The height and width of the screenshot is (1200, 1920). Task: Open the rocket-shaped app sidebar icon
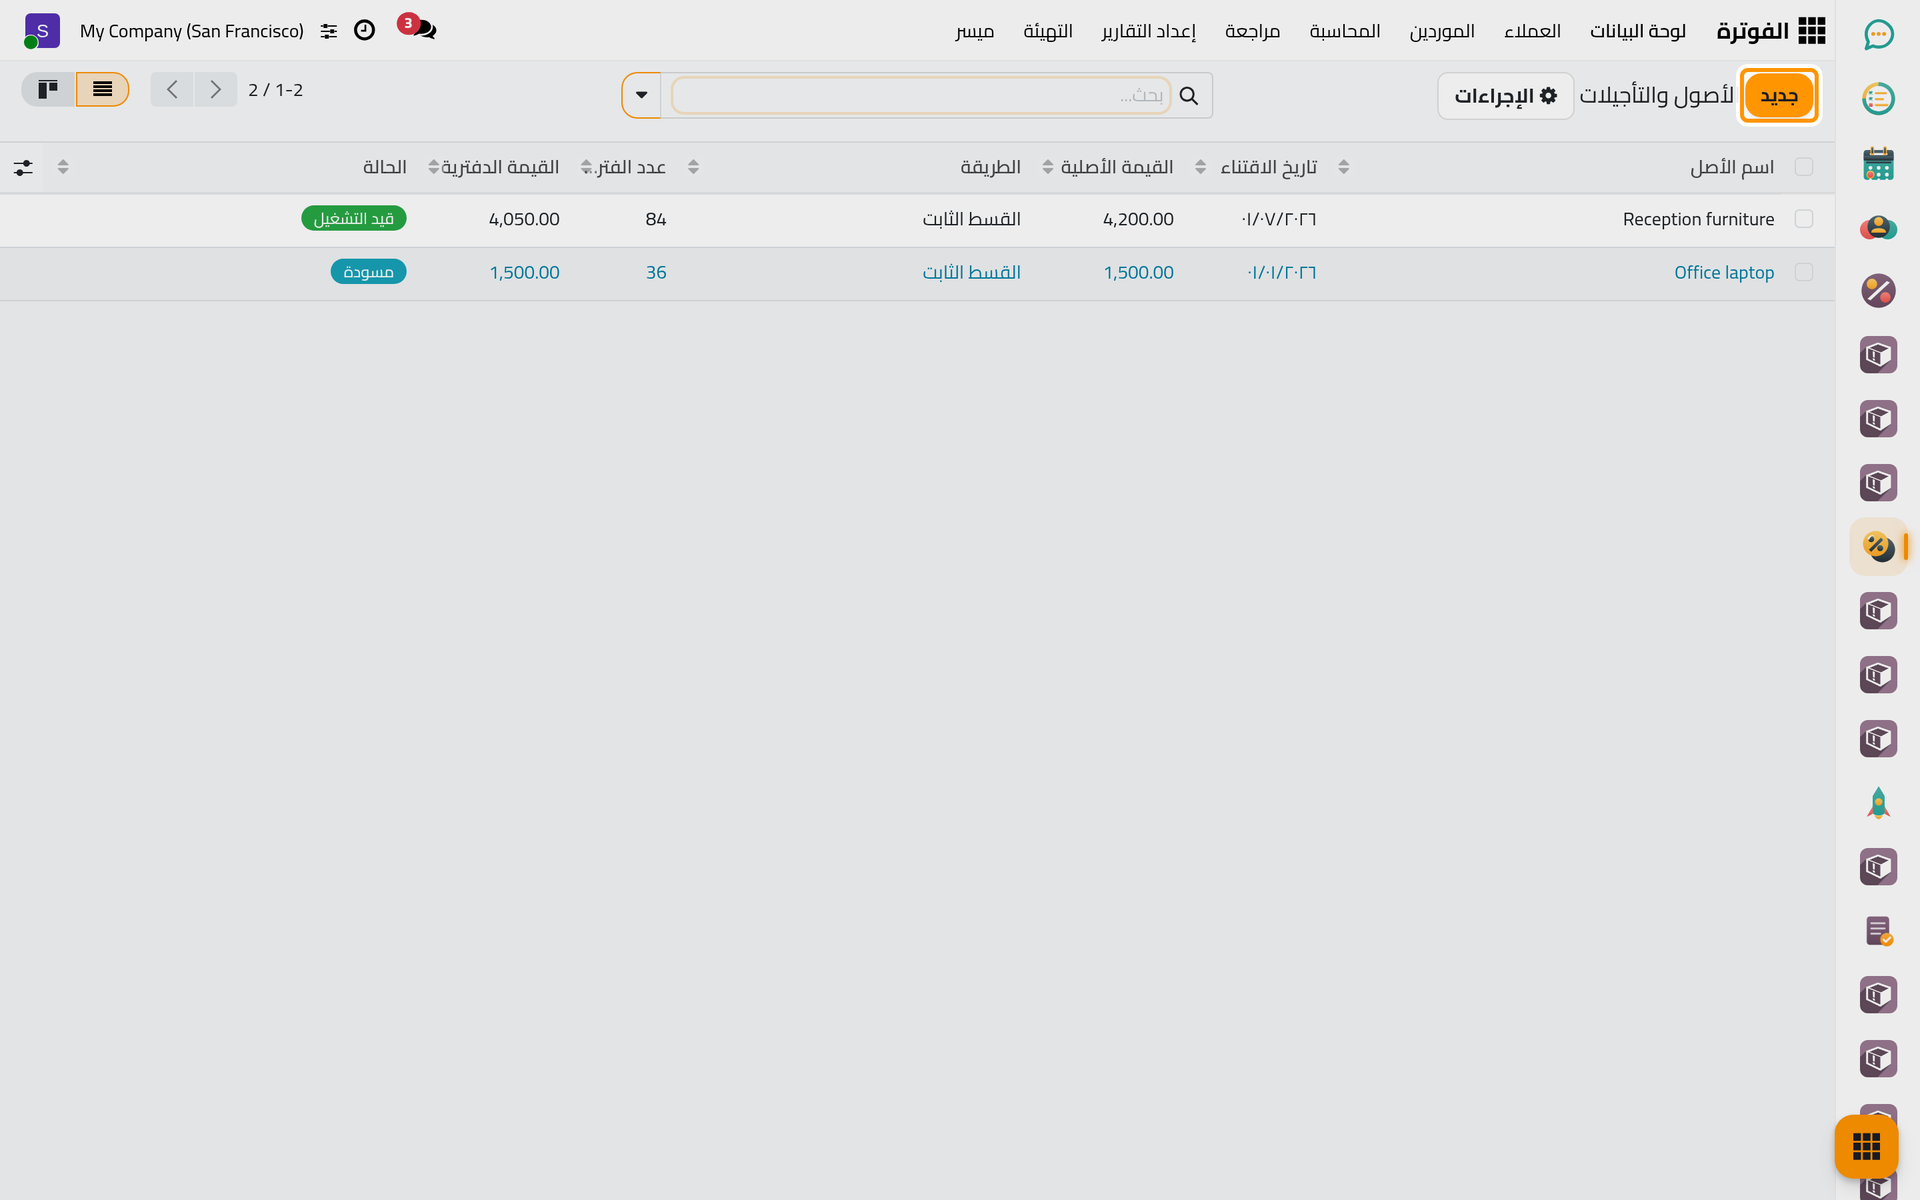(1878, 803)
